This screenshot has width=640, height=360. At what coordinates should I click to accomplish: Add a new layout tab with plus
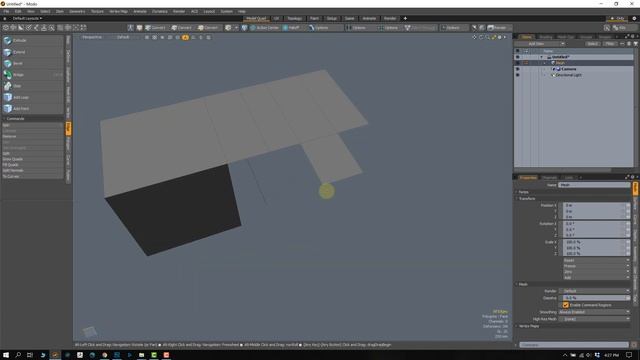pyautogui.click(x=405, y=18)
